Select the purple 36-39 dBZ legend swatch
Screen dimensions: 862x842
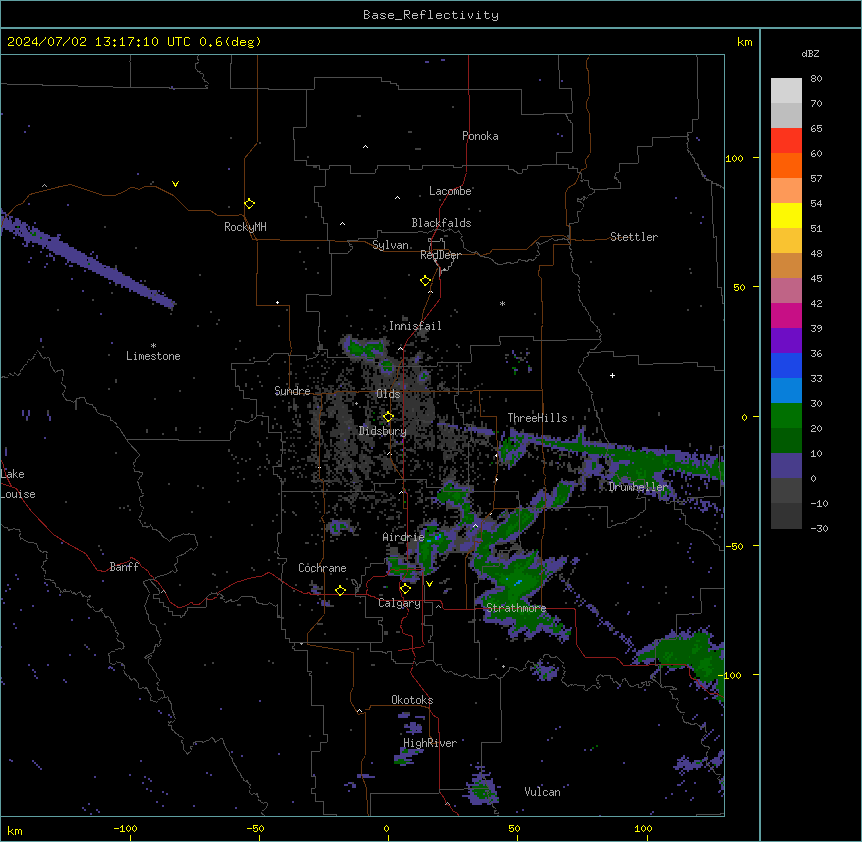786,341
